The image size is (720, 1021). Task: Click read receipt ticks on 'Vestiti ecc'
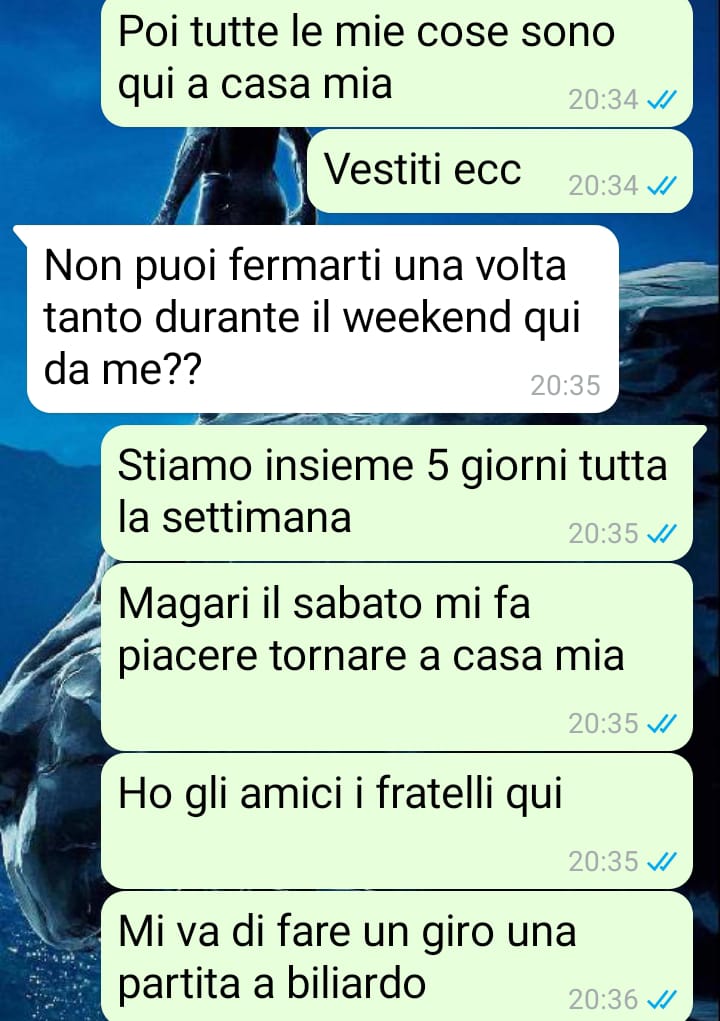click(x=662, y=187)
